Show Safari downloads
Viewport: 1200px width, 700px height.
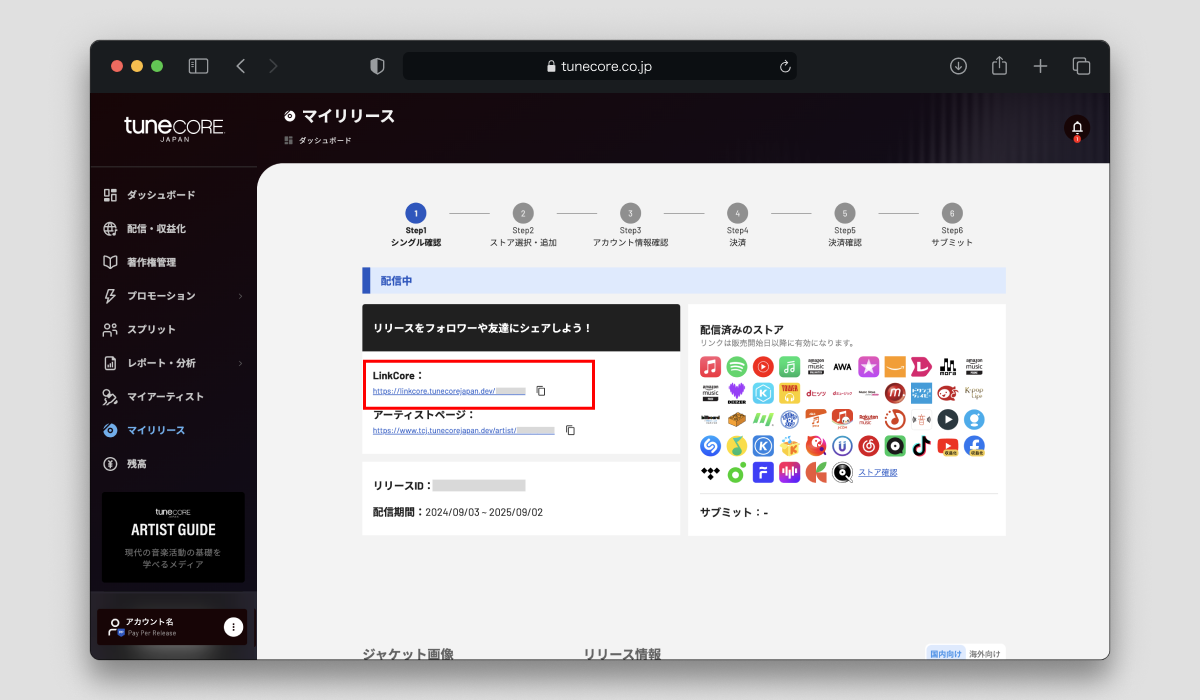958,66
